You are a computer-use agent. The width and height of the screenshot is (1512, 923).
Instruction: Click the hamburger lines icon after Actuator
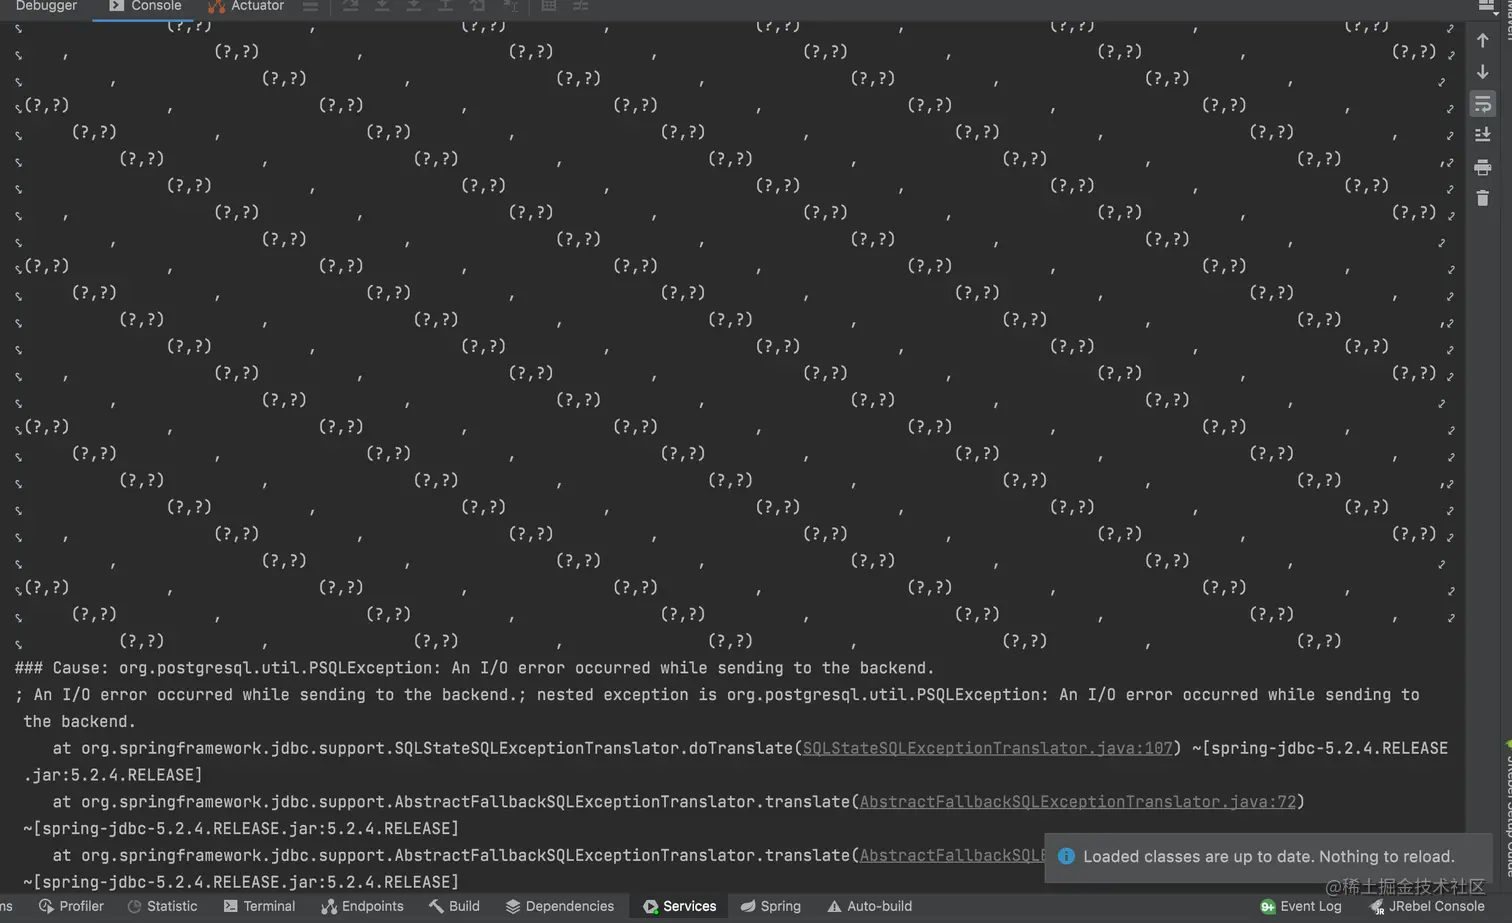click(x=310, y=6)
